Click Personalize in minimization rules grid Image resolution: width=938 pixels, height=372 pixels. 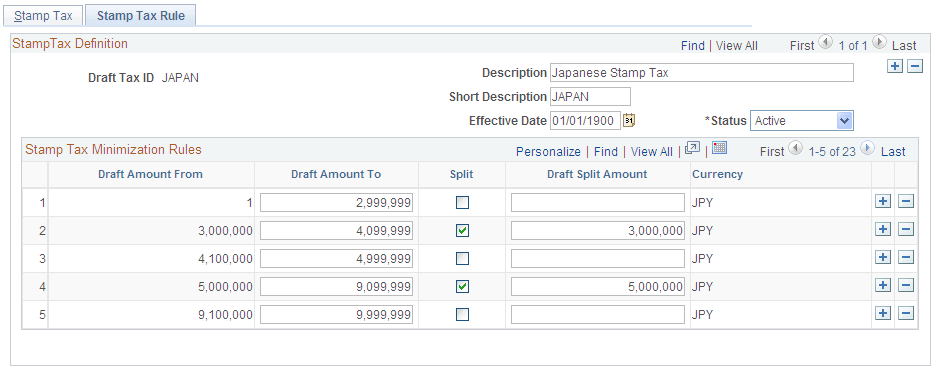[x=548, y=152]
